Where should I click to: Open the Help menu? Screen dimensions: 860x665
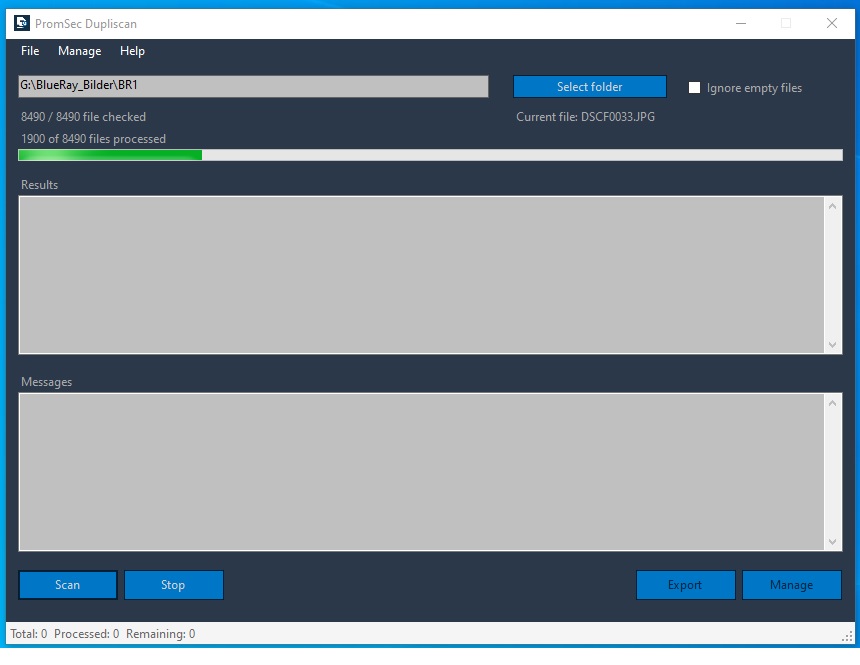[132, 51]
